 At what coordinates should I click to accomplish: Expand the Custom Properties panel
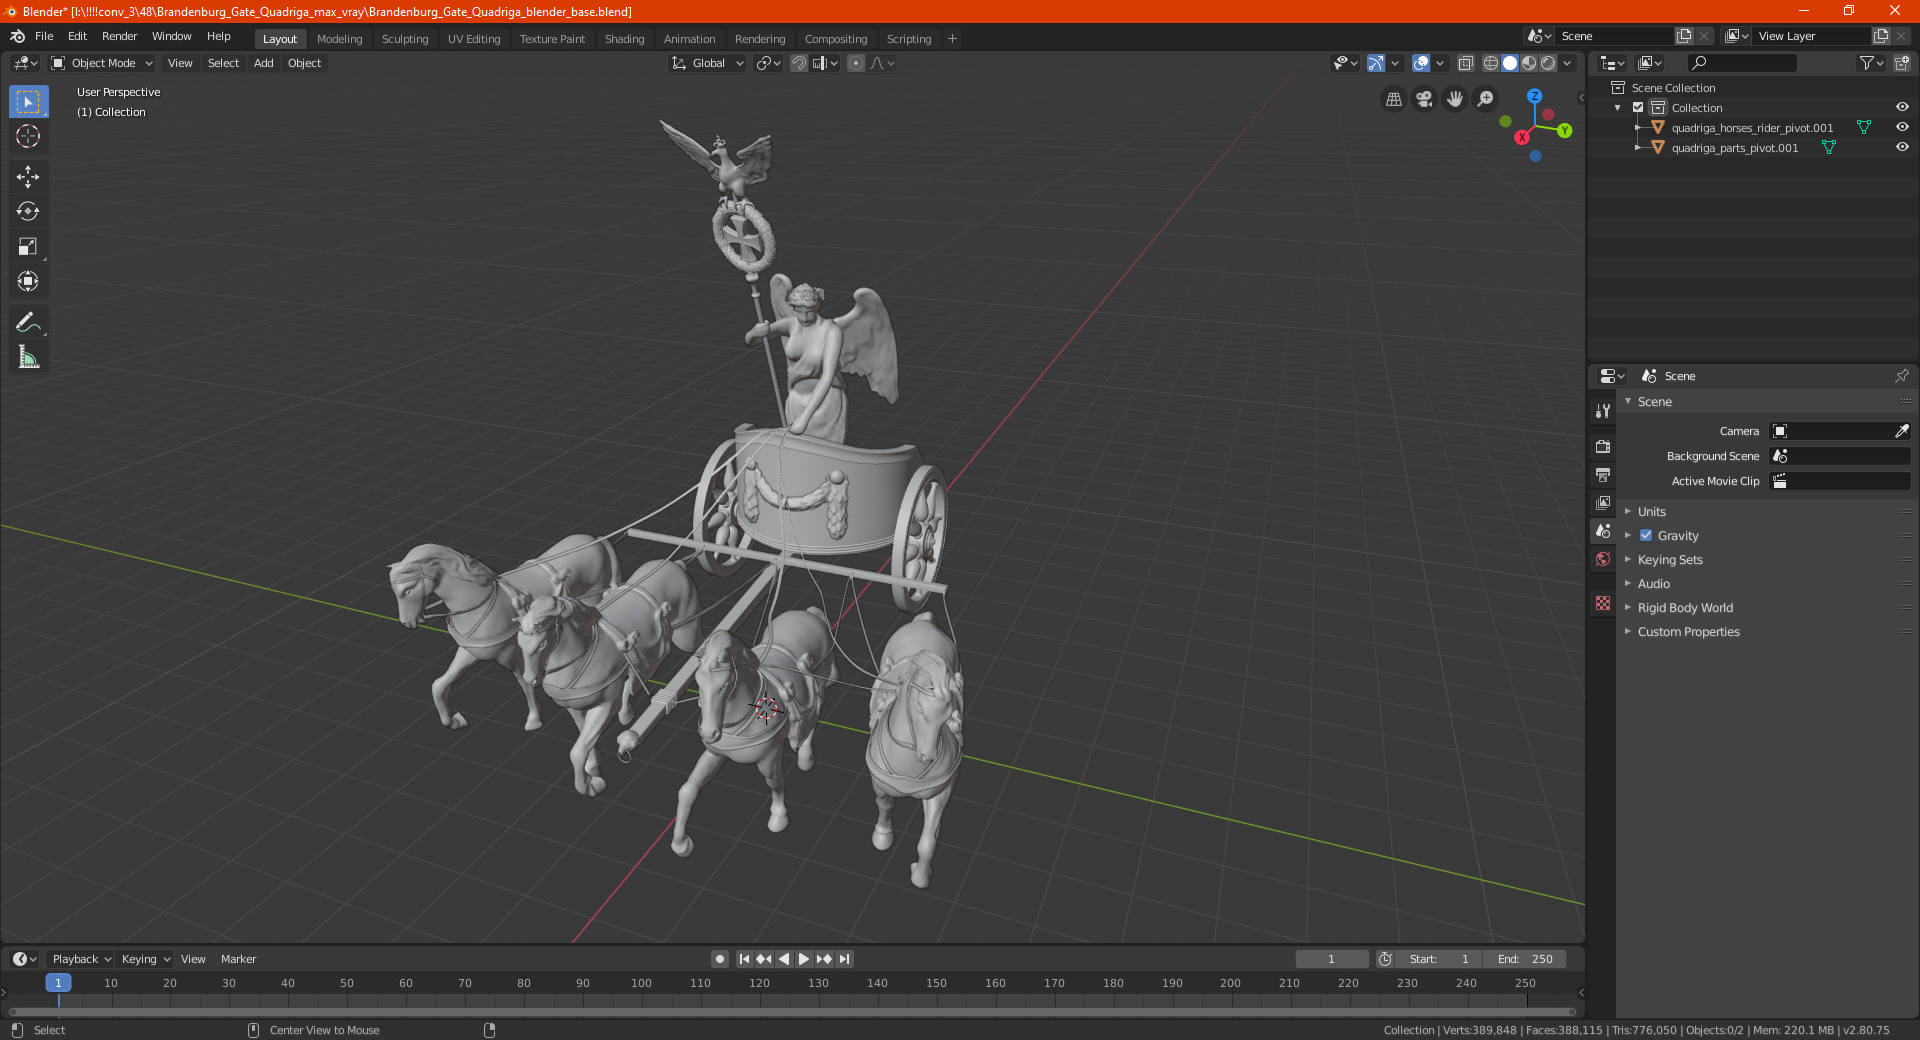1688,632
